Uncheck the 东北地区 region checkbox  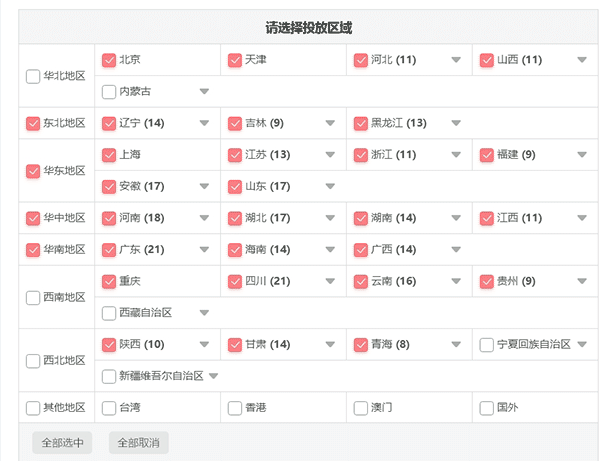(34, 124)
